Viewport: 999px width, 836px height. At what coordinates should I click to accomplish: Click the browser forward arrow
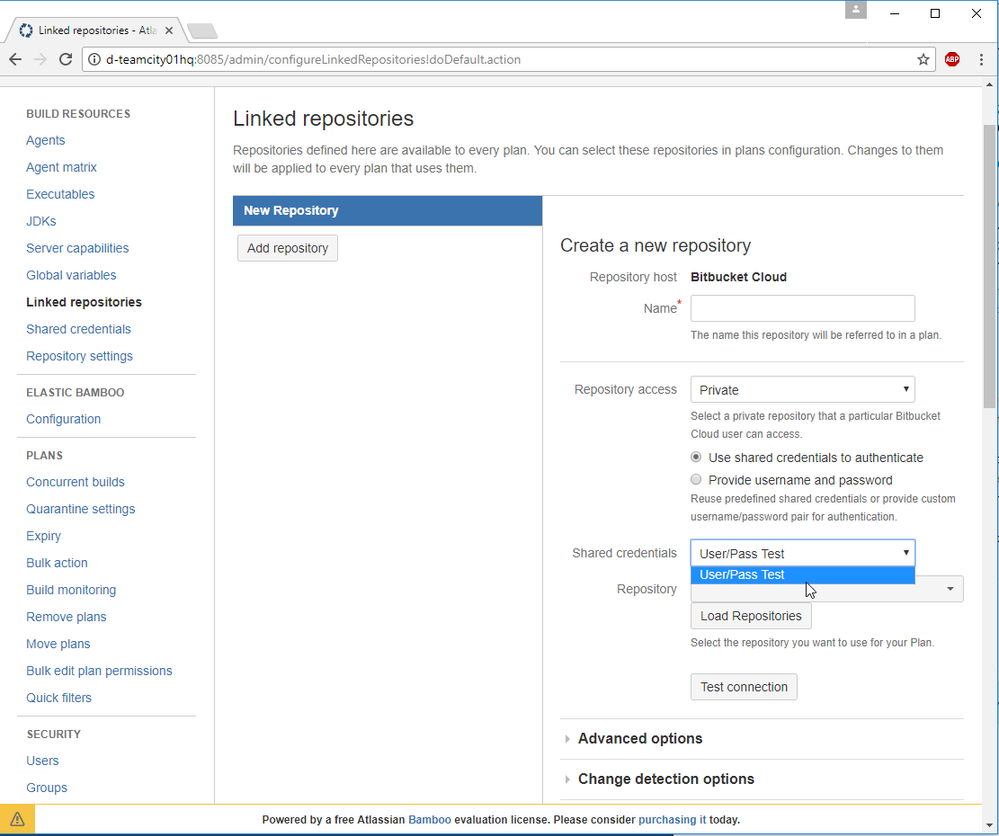point(40,59)
